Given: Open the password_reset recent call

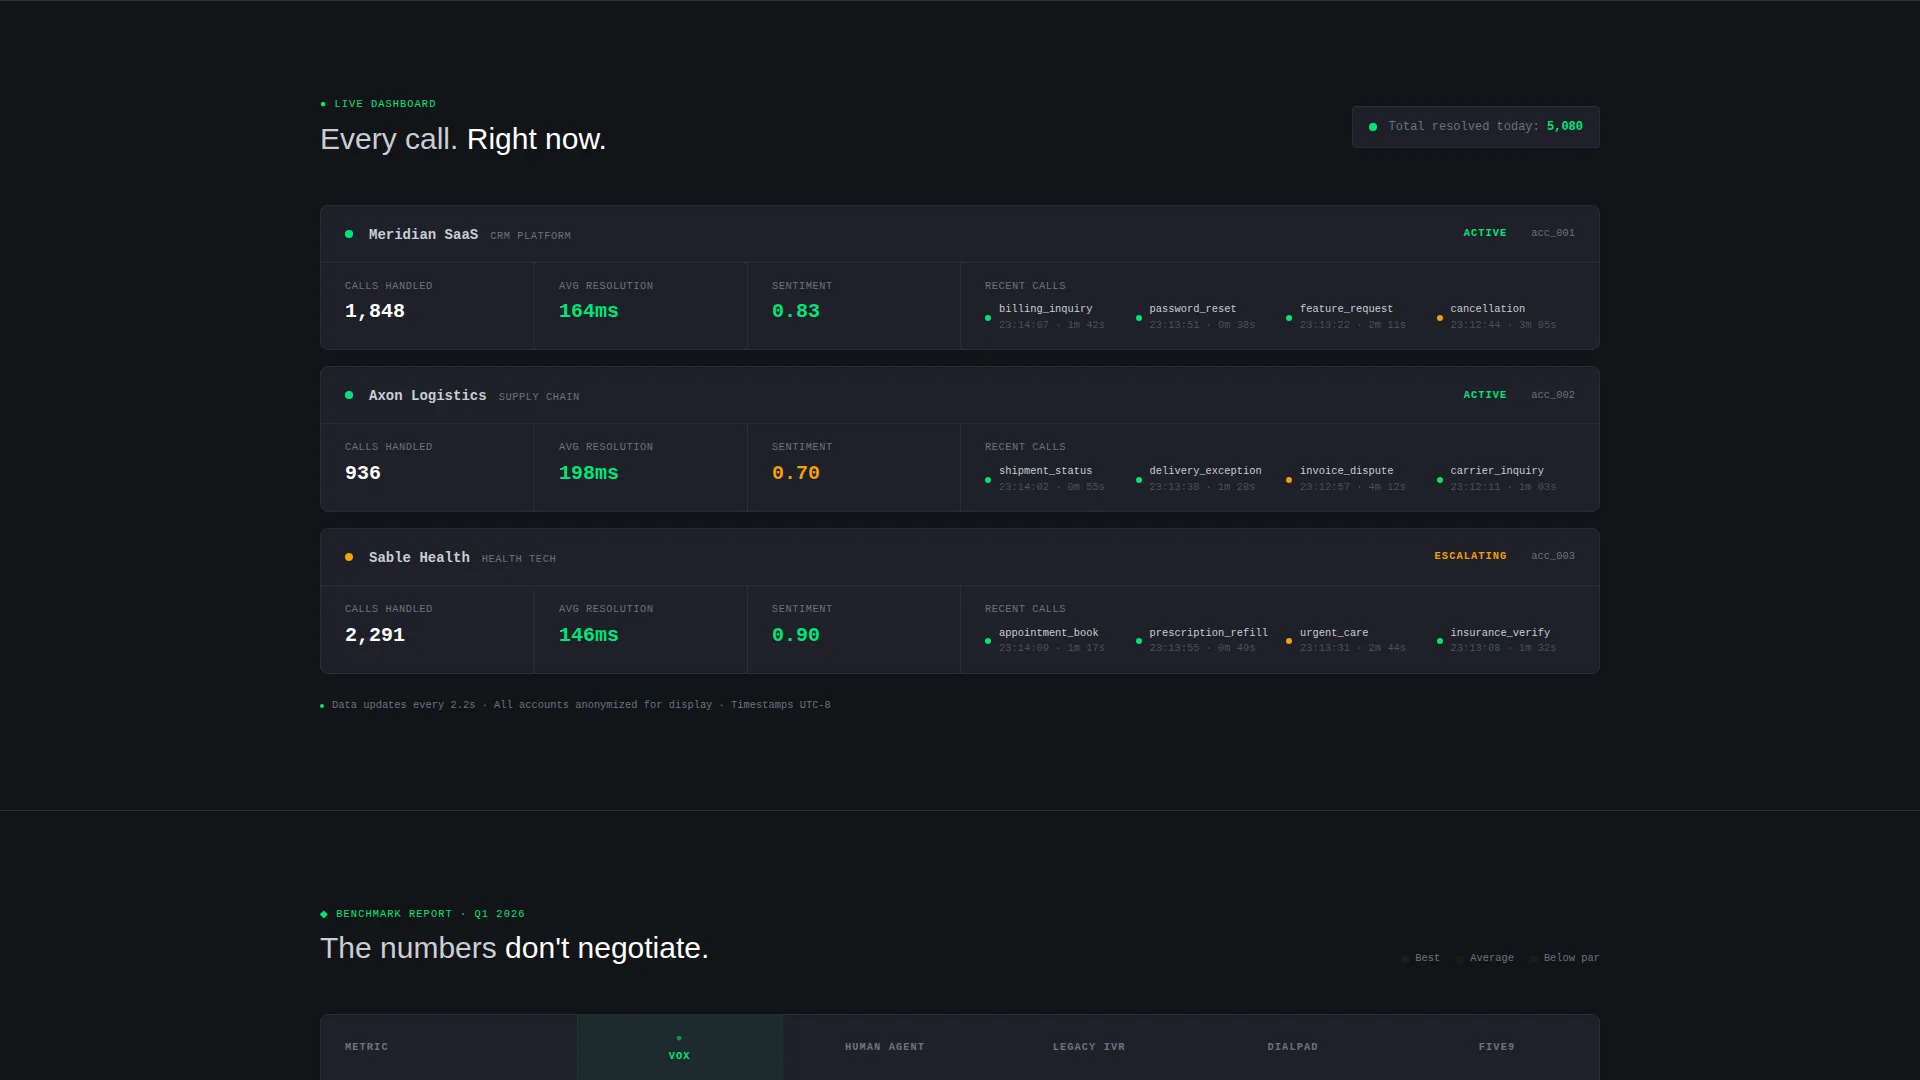Looking at the screenshot, I should [x=1195, y=316].
